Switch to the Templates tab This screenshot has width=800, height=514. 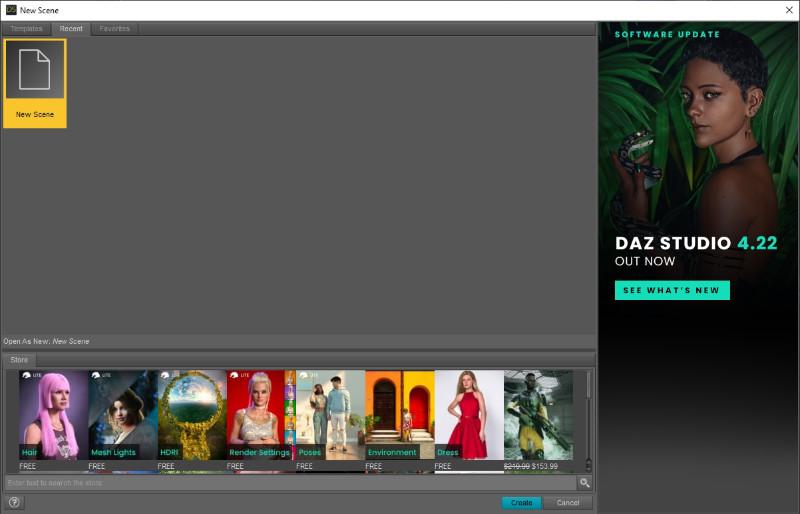27,29
